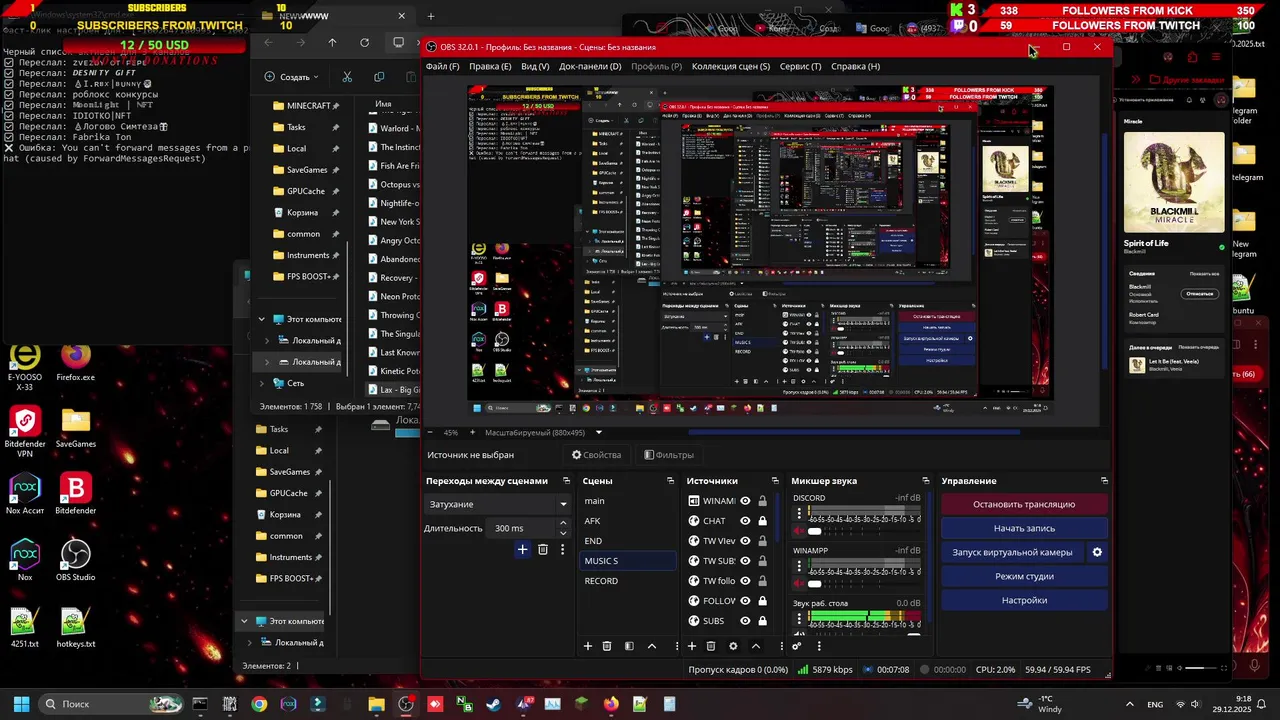Hide the WINAMP source with its eye icon
Image resolution: width=1280 pixels, height=720 pixels.
click(x=745, y=501)
